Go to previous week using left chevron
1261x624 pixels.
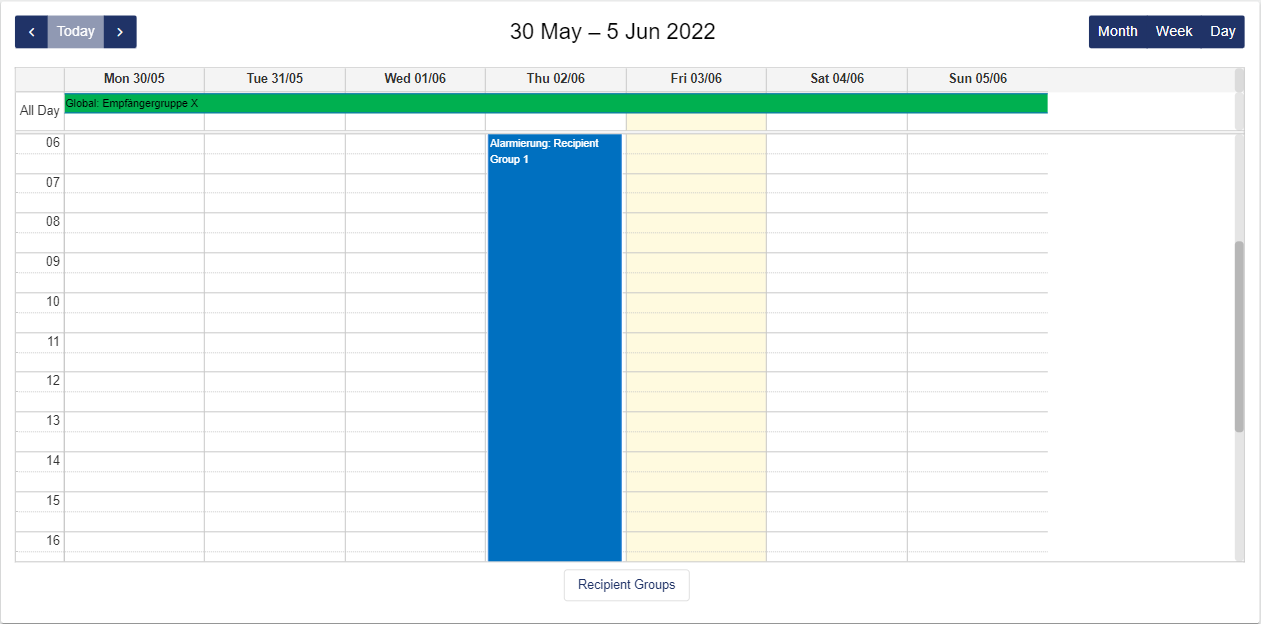point(31,32)
